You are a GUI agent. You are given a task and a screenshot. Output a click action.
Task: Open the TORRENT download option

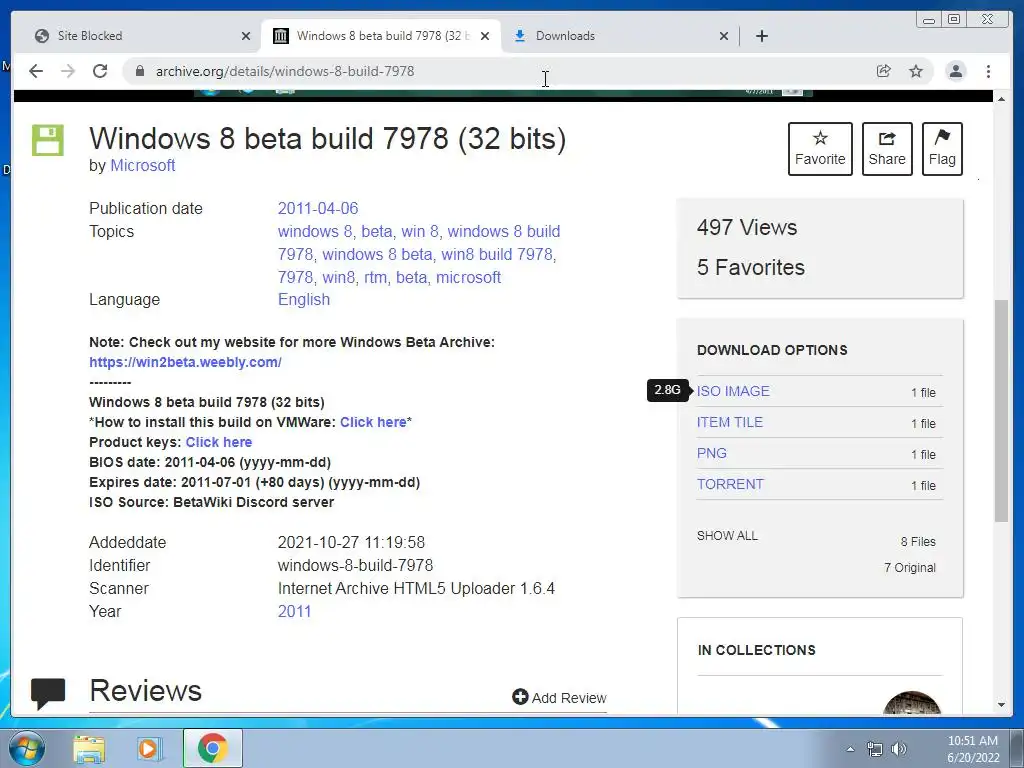(730, 484)
